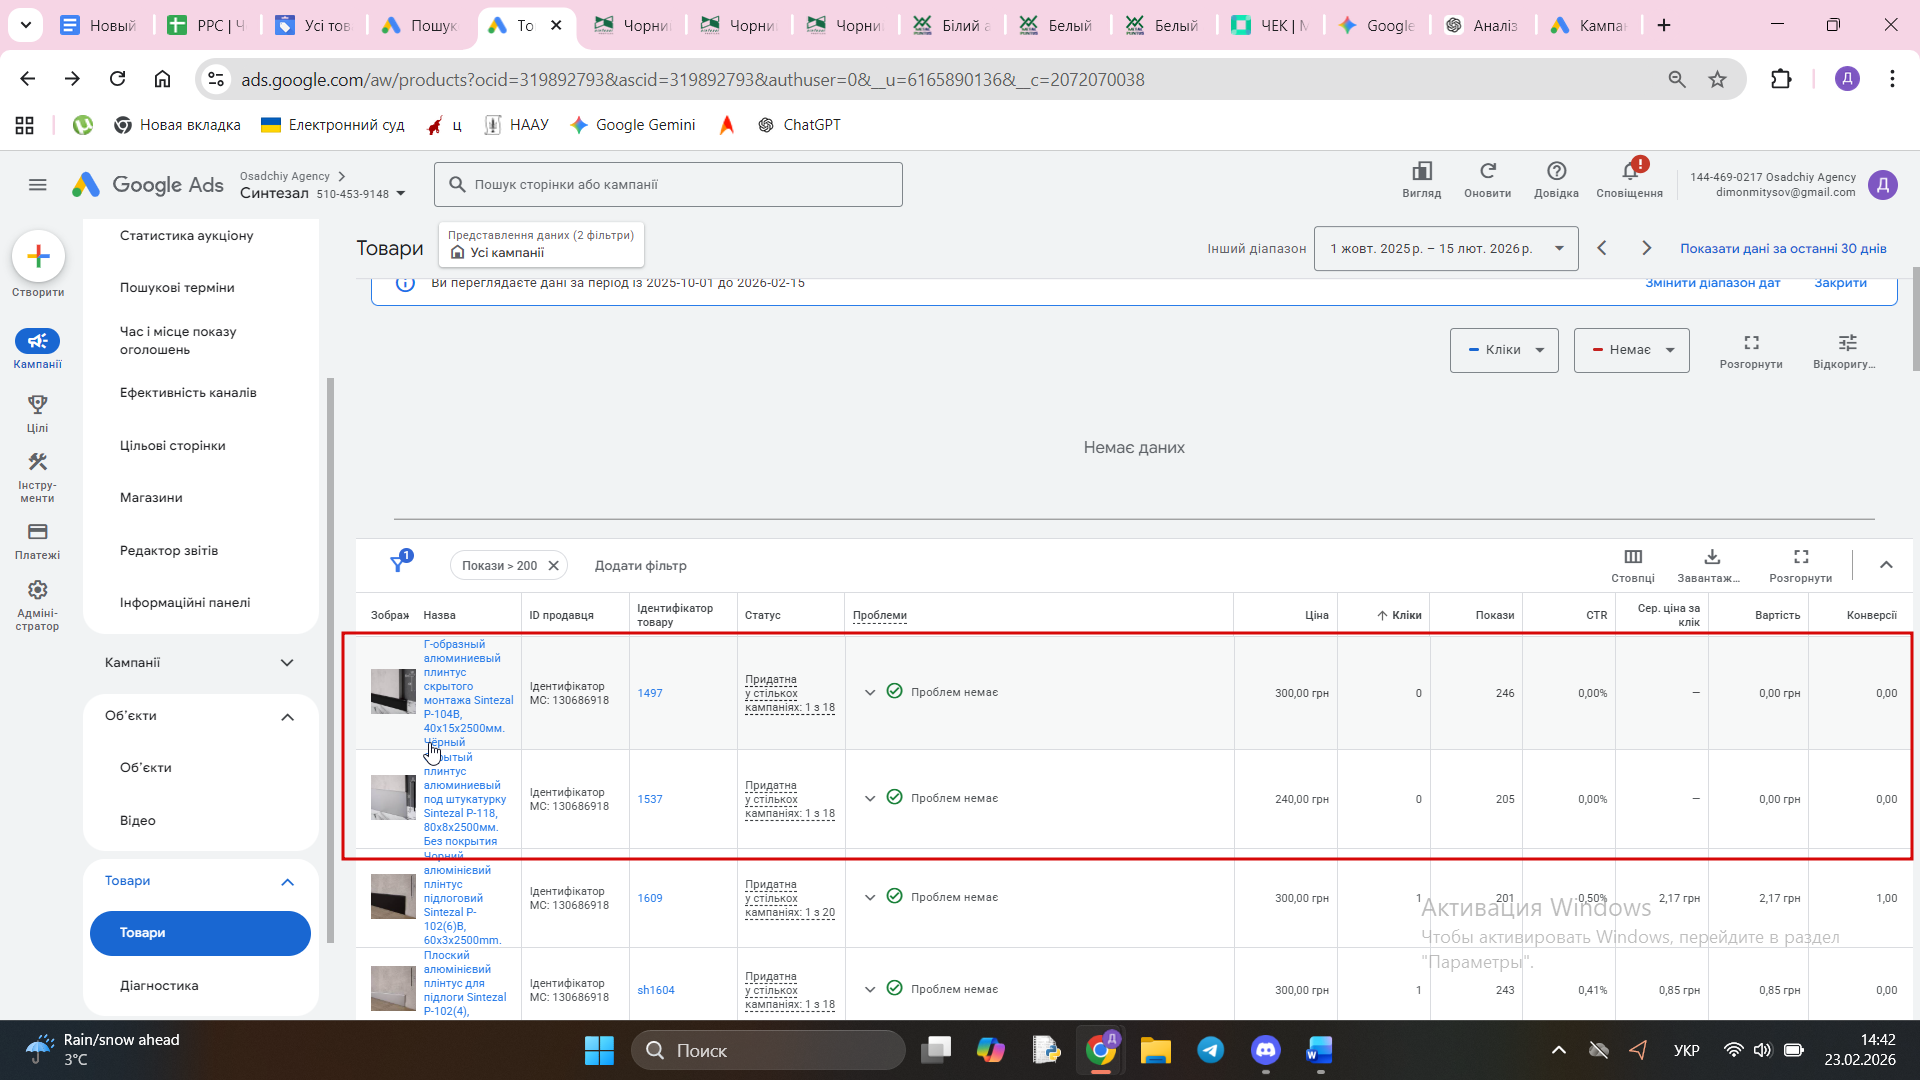Open the Tools wrench icon in sidebar
This screenshot has width=1920, height=1080.
37,462
